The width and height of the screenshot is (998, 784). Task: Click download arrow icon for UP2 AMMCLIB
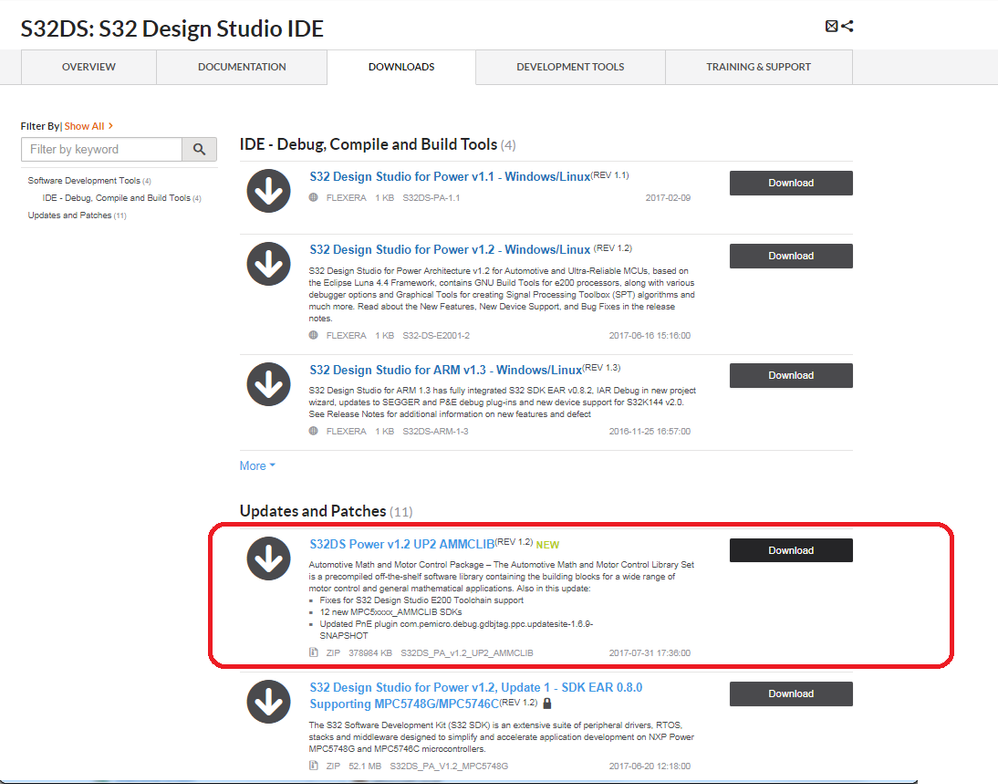[269, 558]
